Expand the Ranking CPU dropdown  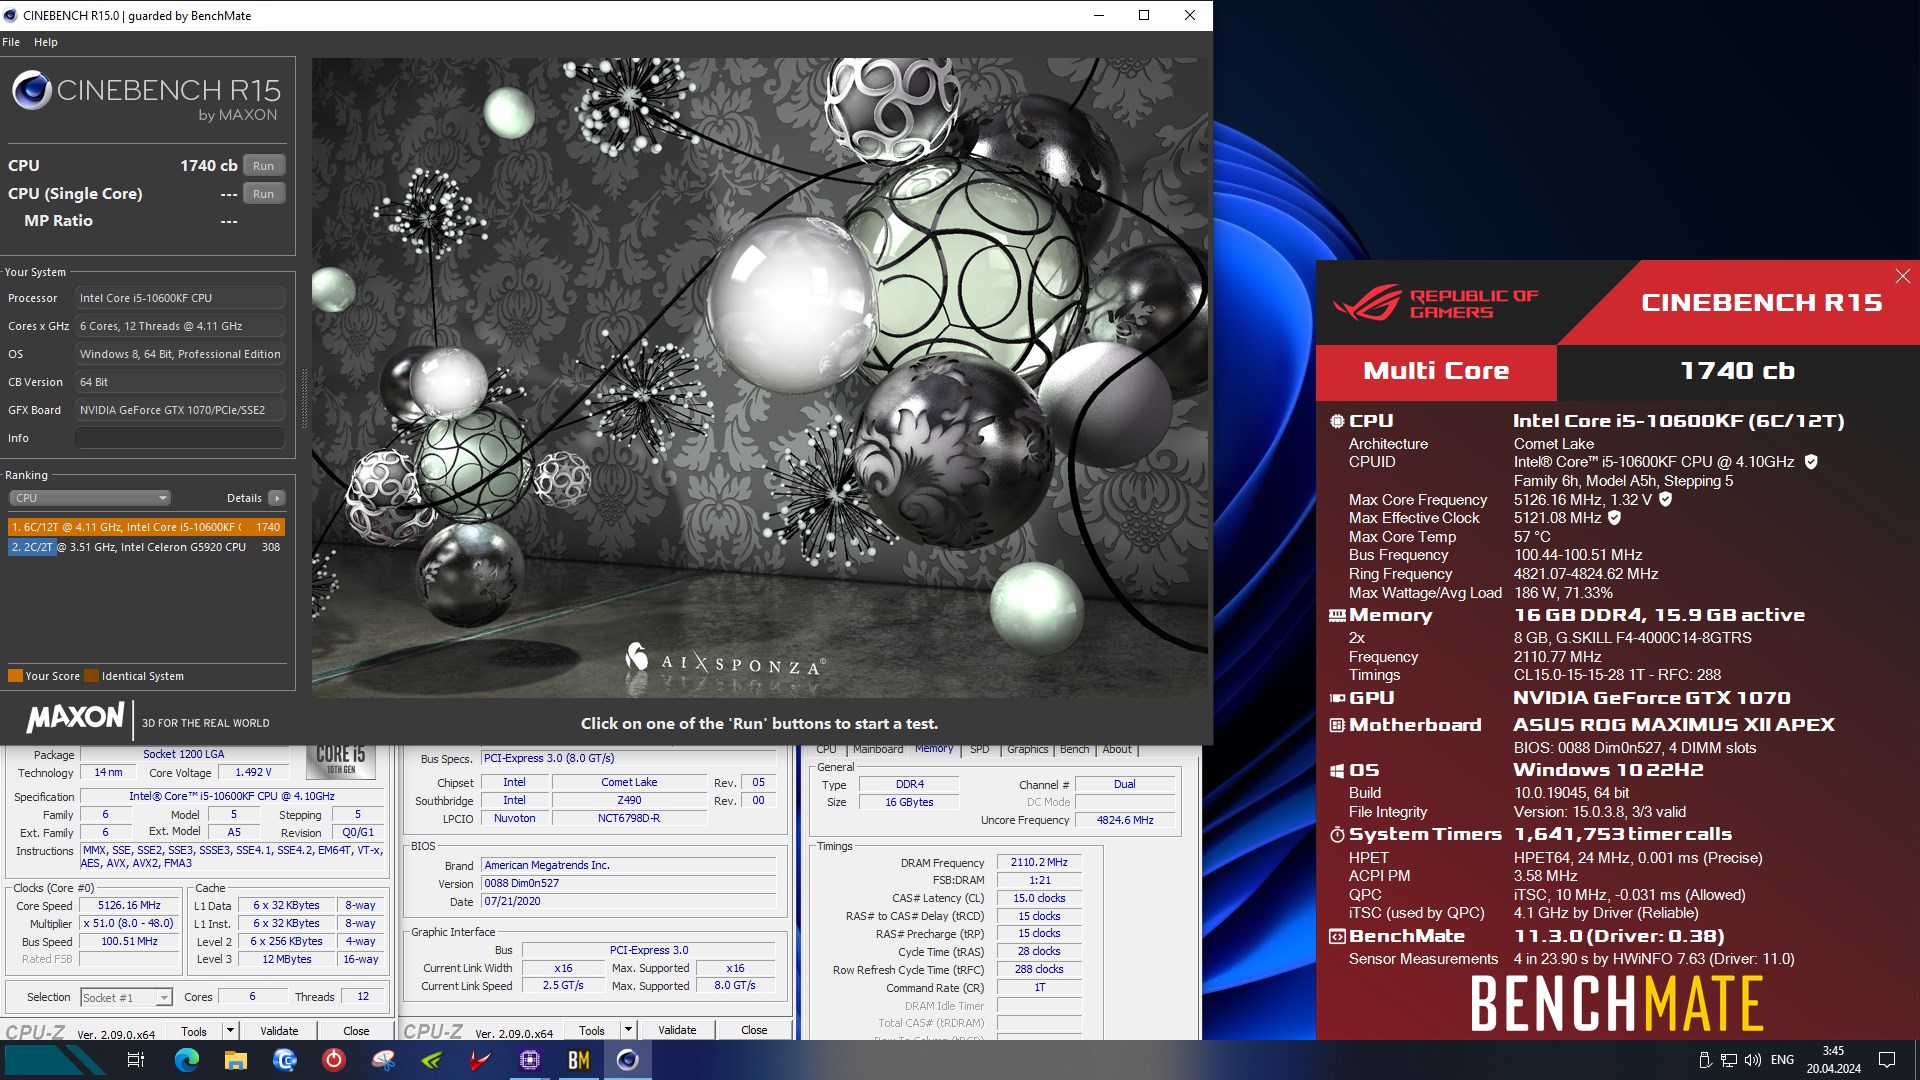[90, 498]
